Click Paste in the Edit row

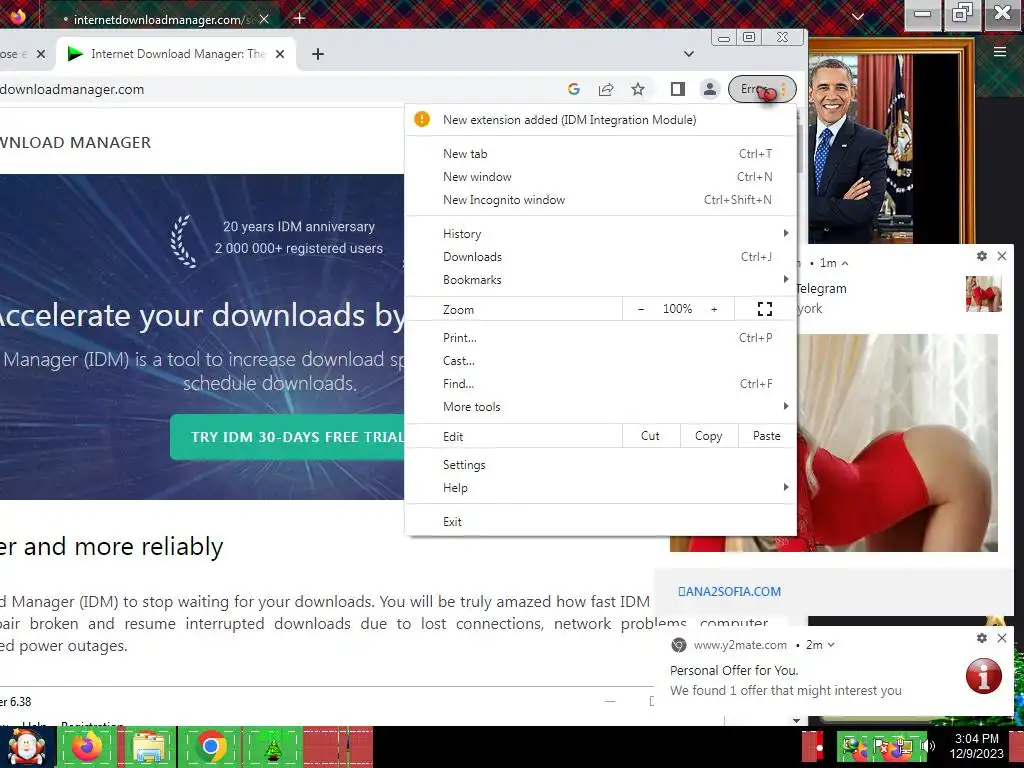pyautogui.click(x=767, y=436)
